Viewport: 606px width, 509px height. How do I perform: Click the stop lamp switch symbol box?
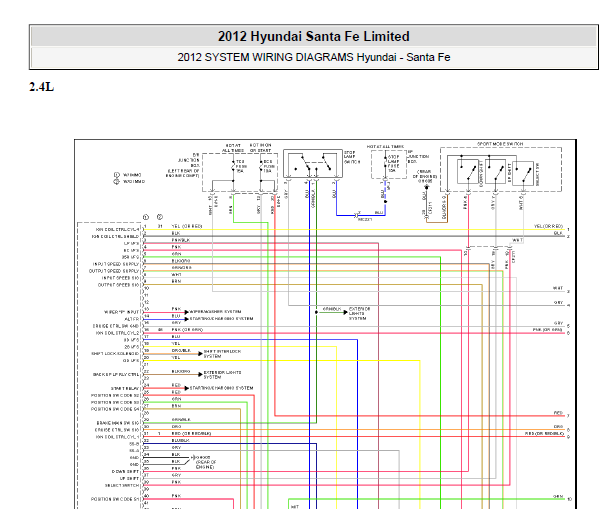coord(313,163)
